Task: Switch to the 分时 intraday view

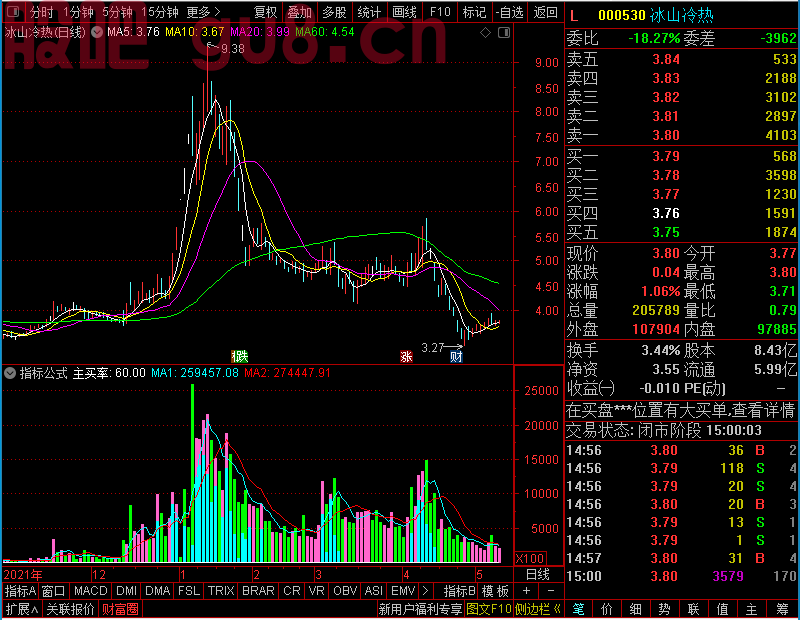Action: coord(41,12)
